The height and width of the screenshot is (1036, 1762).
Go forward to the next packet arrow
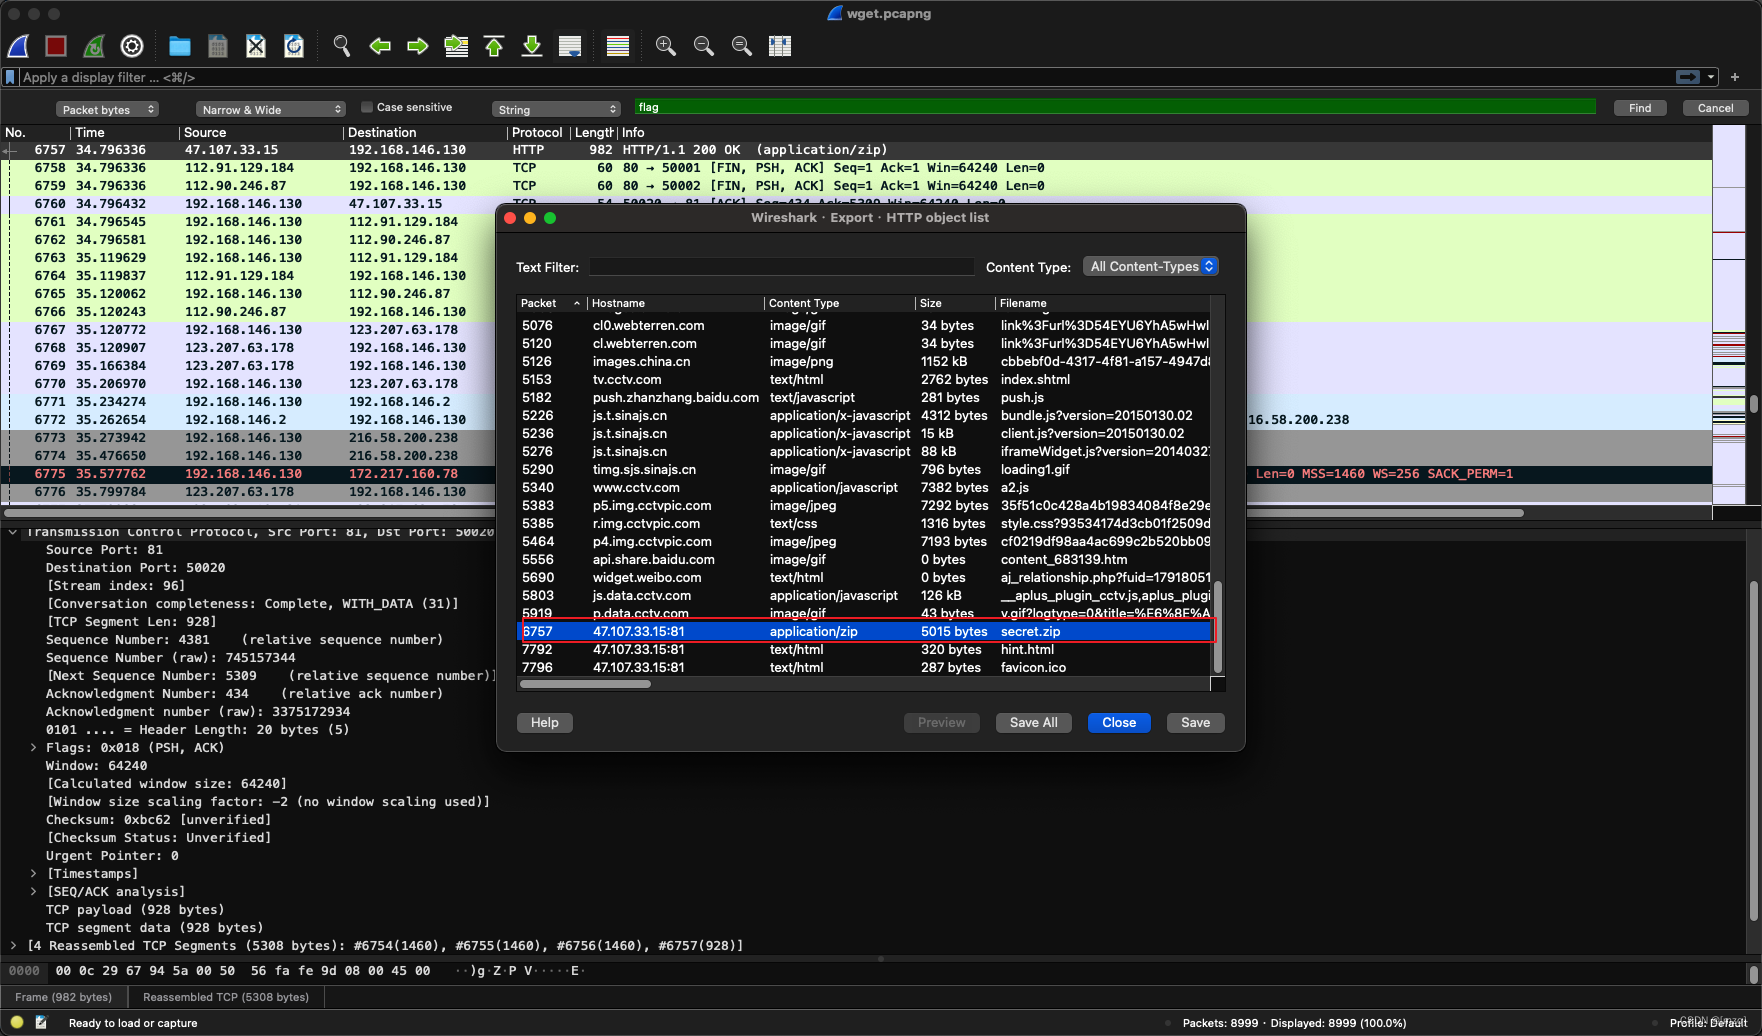418,46
